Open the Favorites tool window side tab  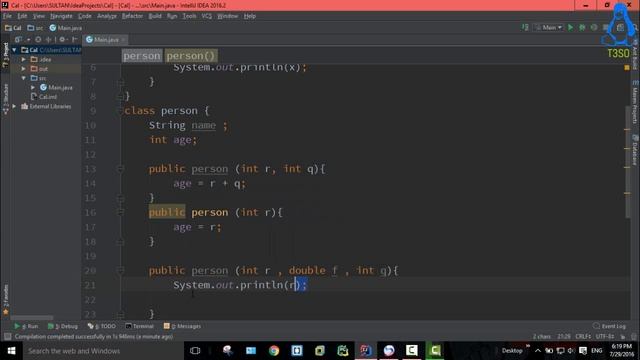[x=5, y=300]
